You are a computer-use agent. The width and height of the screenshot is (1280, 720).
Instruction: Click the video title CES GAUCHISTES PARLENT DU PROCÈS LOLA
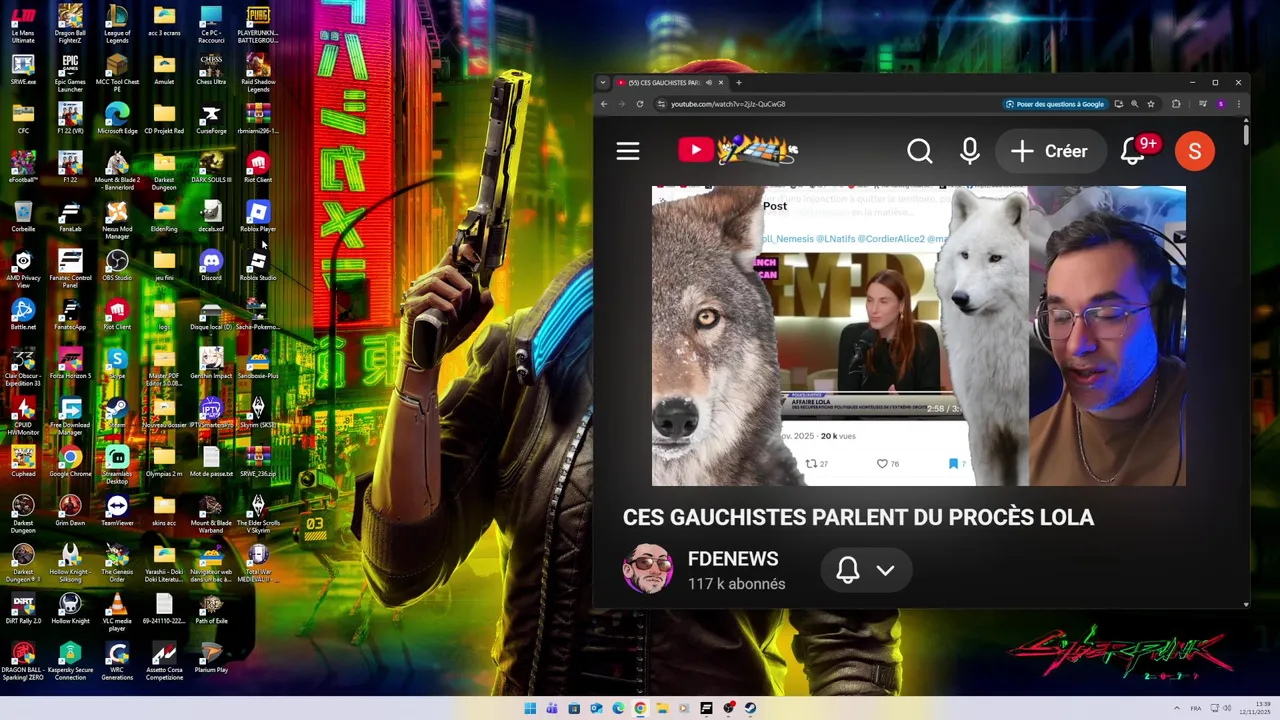[x=859, y=517]
